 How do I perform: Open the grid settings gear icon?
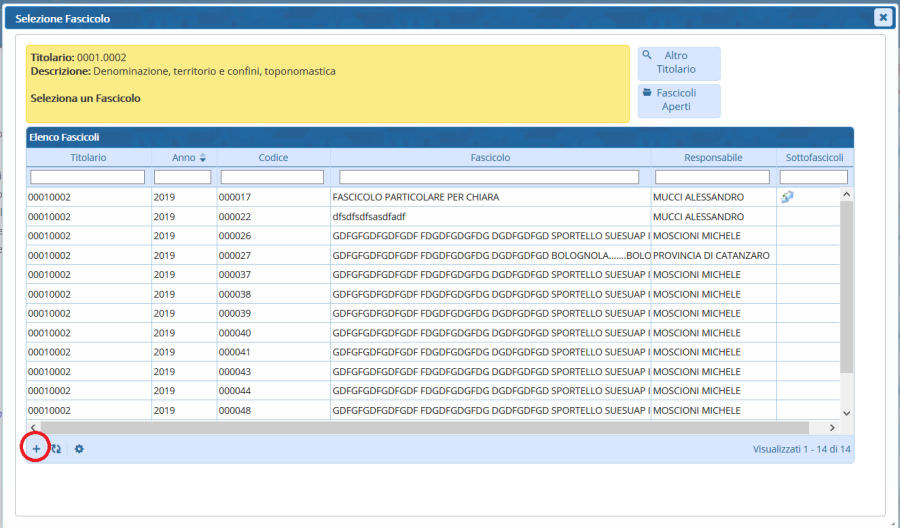point(79,449)
